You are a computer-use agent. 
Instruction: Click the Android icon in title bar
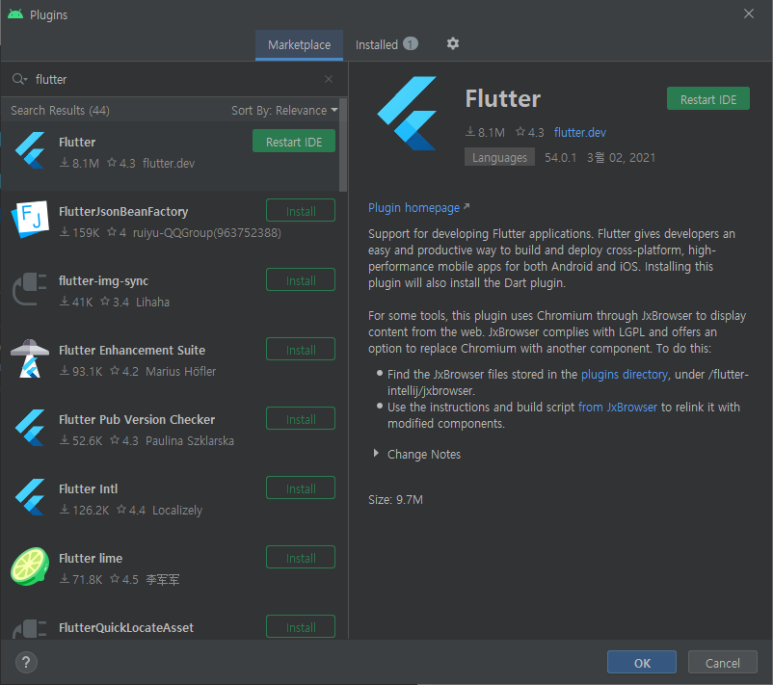point(15,14)
